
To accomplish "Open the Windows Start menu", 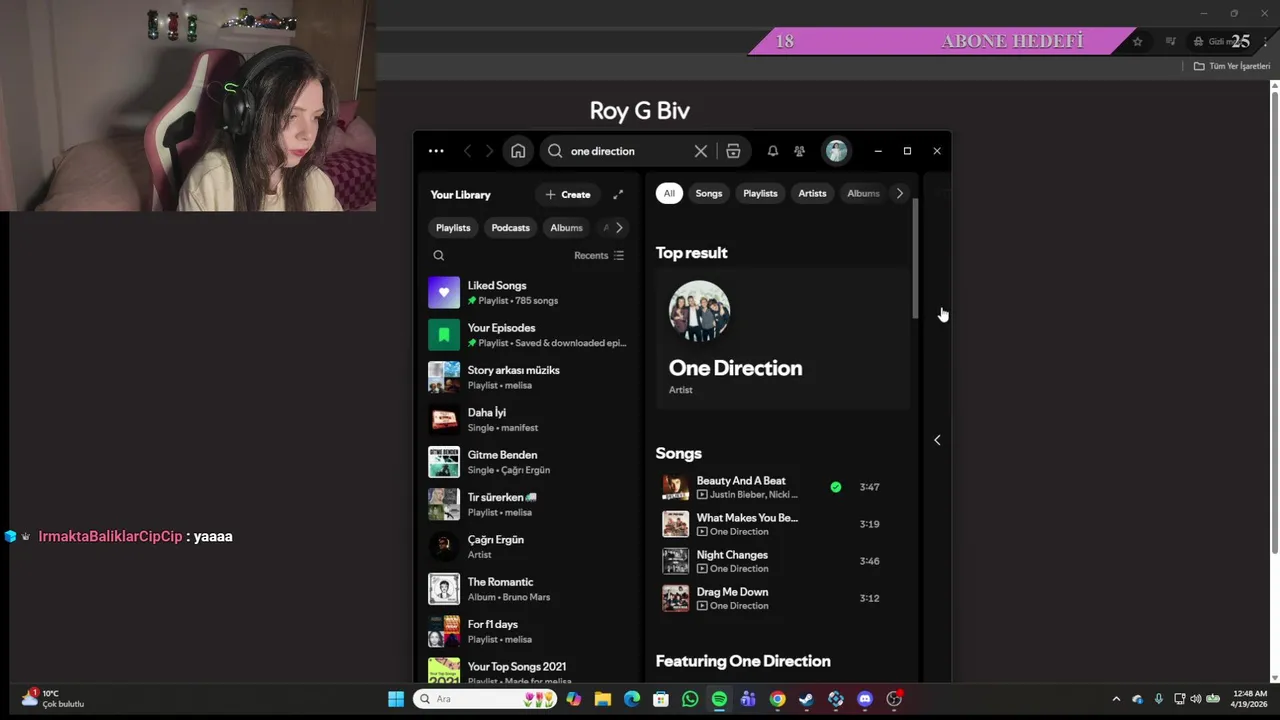I will coord(396,699).
